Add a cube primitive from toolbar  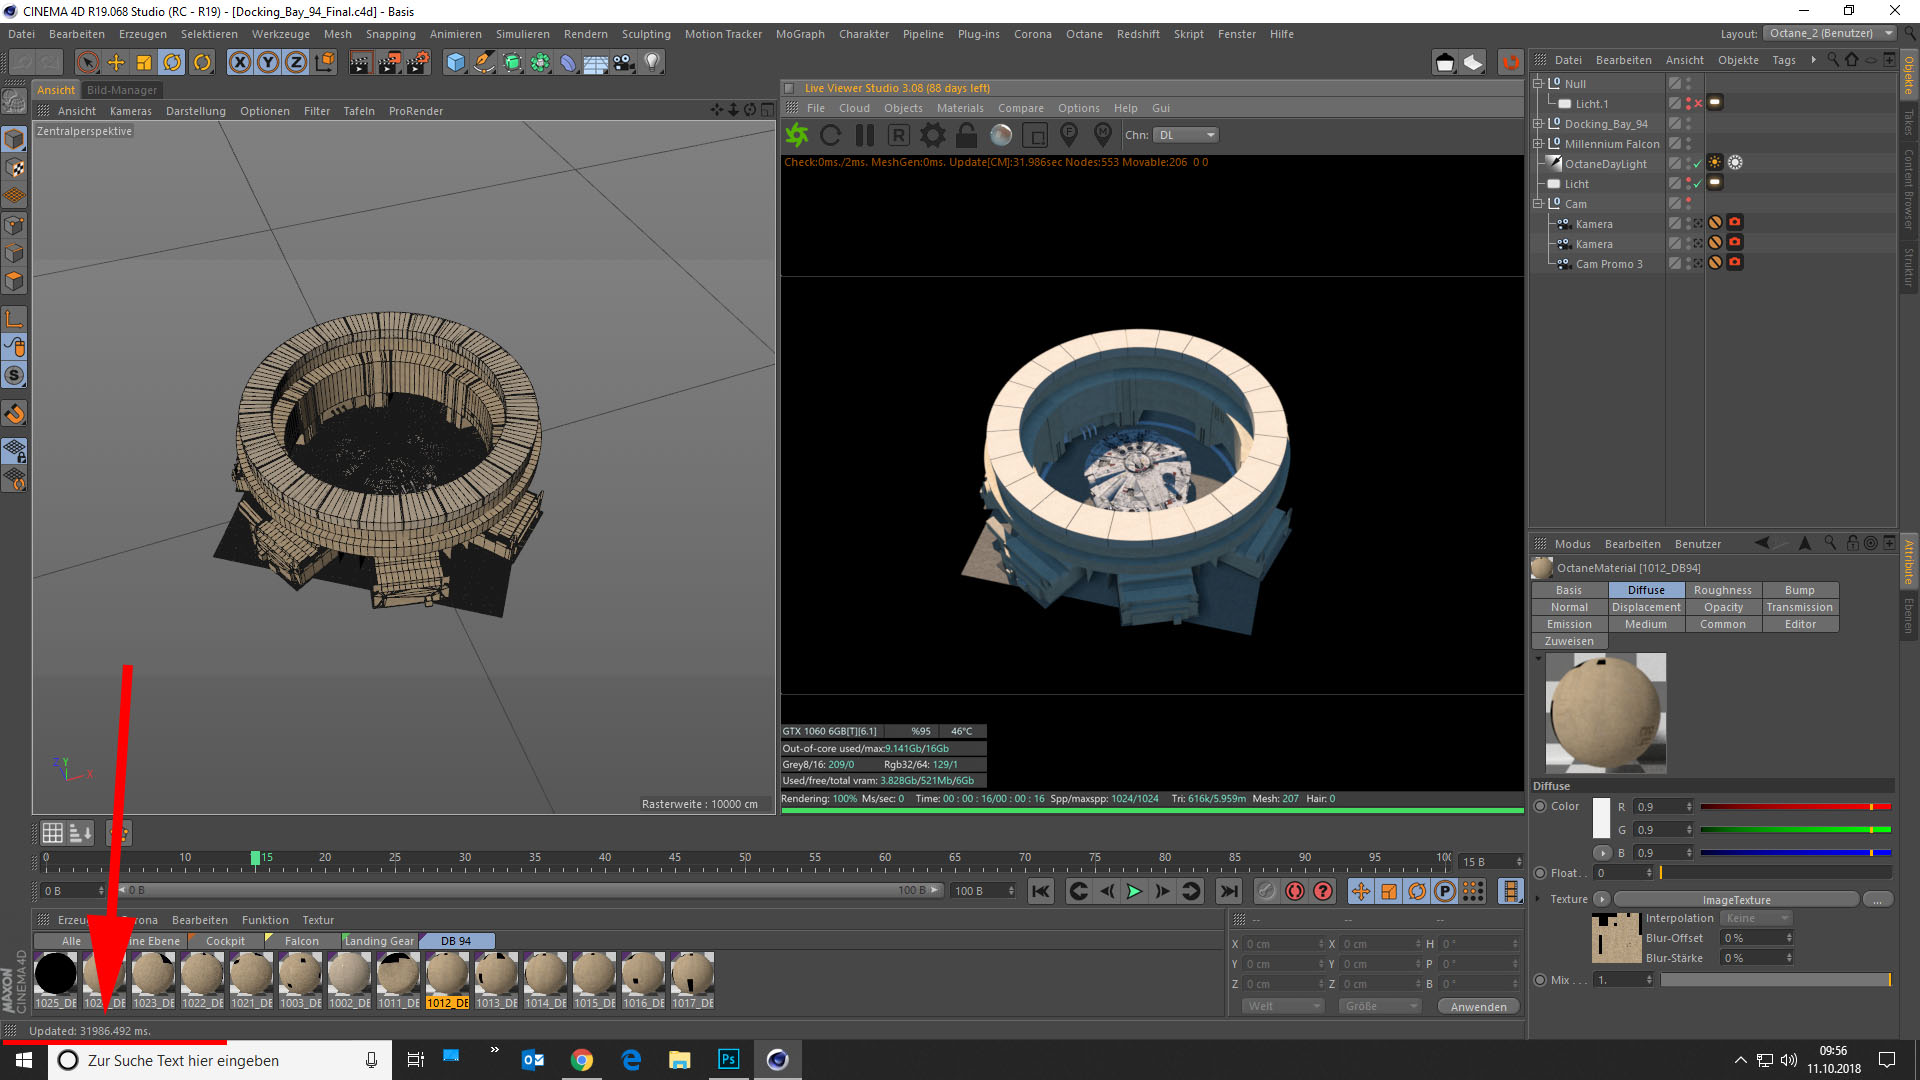pos(456,63)
